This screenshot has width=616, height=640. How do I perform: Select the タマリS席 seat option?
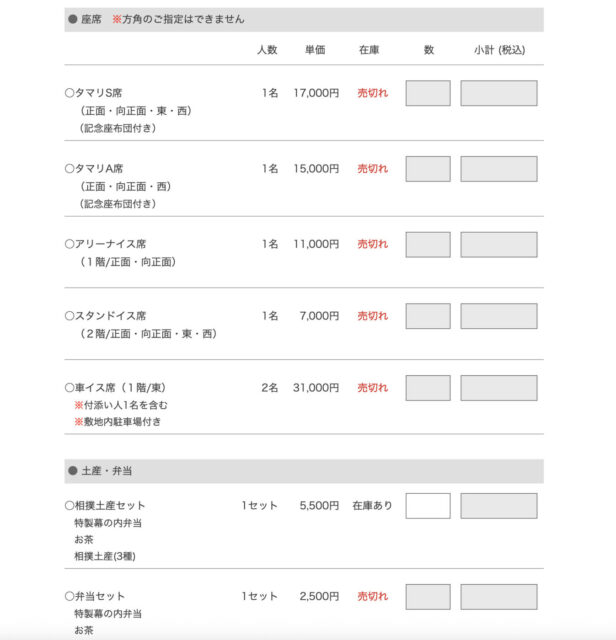click(70, 93)
